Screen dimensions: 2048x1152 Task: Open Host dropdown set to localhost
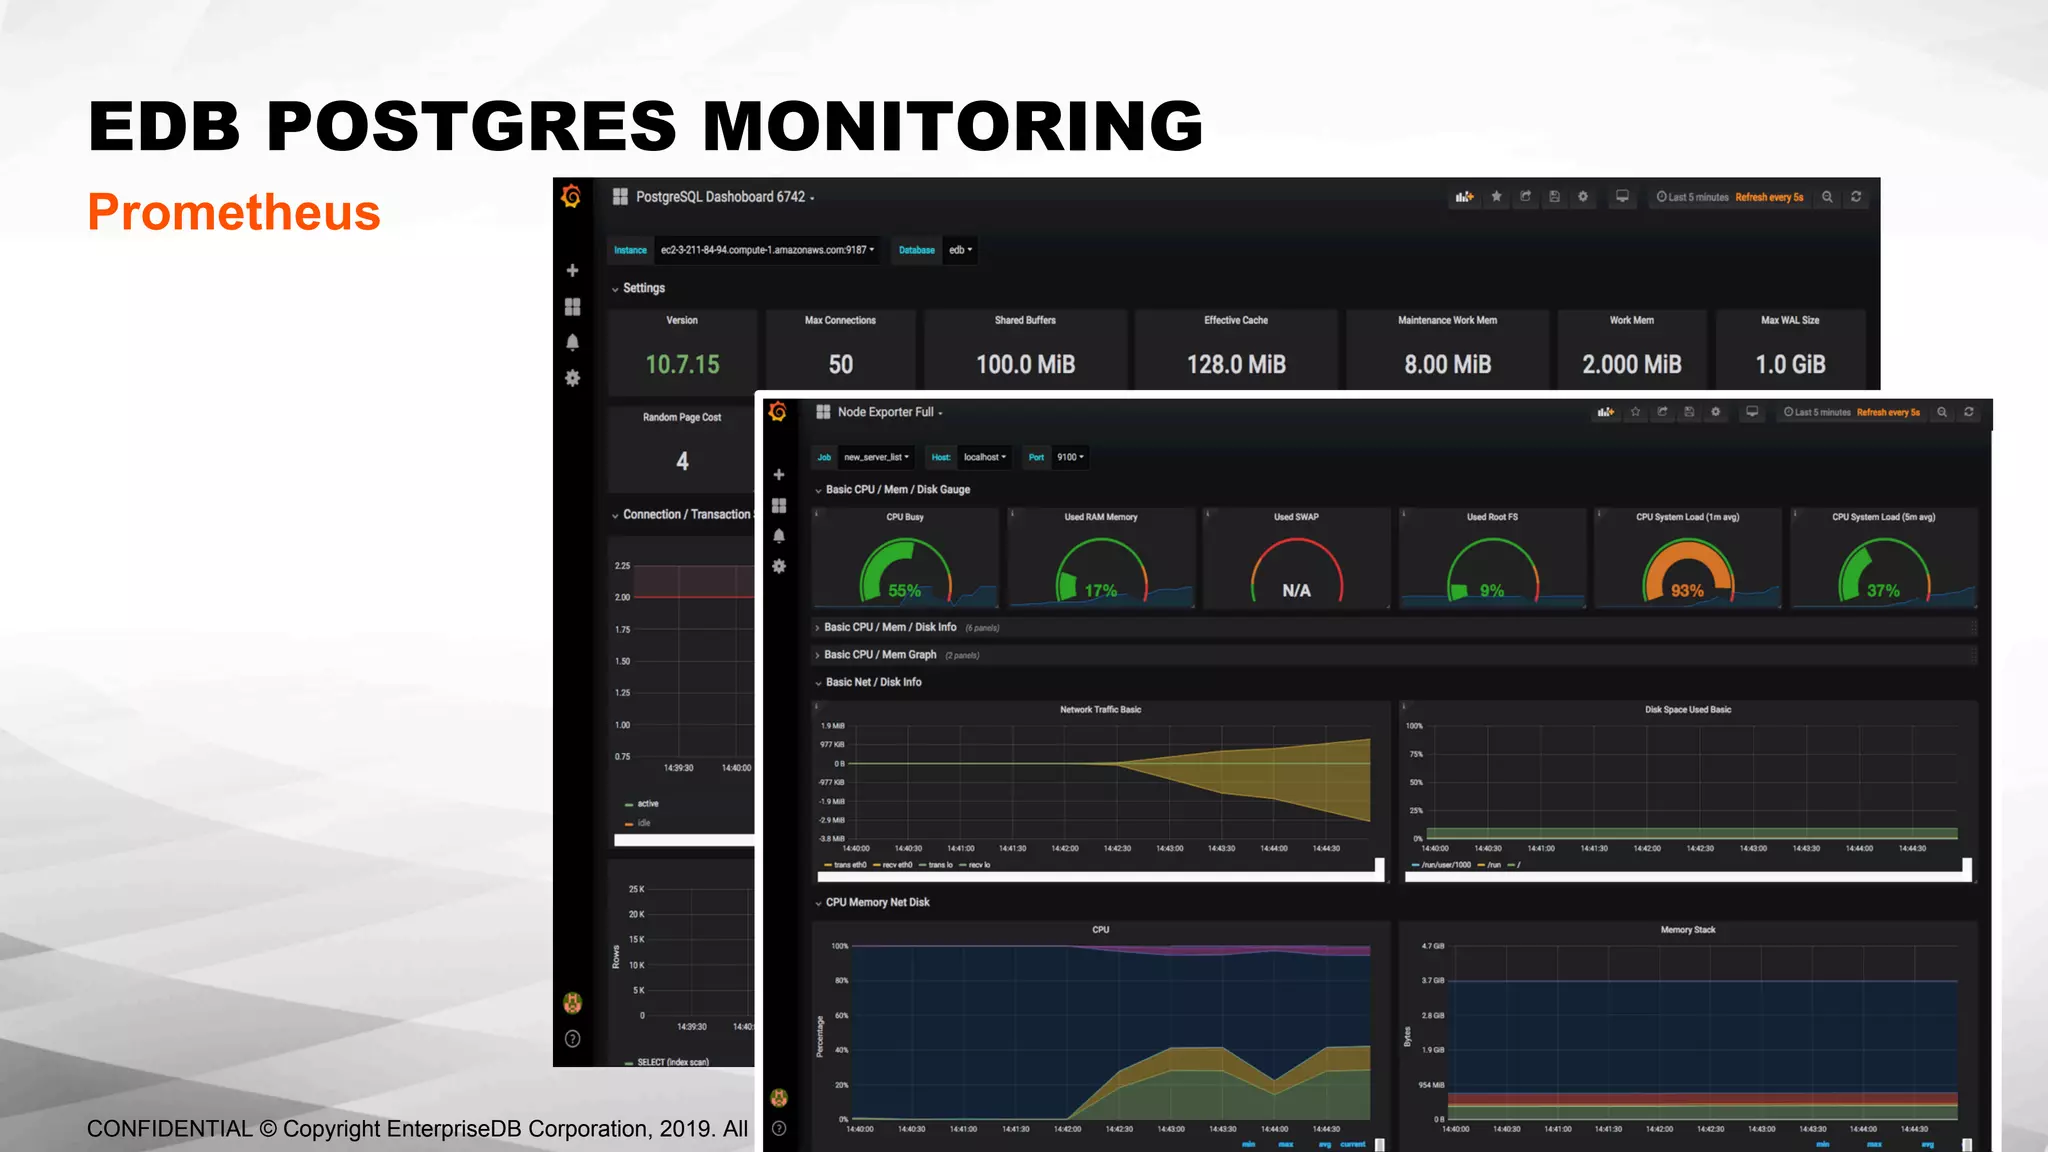[985, 457]
